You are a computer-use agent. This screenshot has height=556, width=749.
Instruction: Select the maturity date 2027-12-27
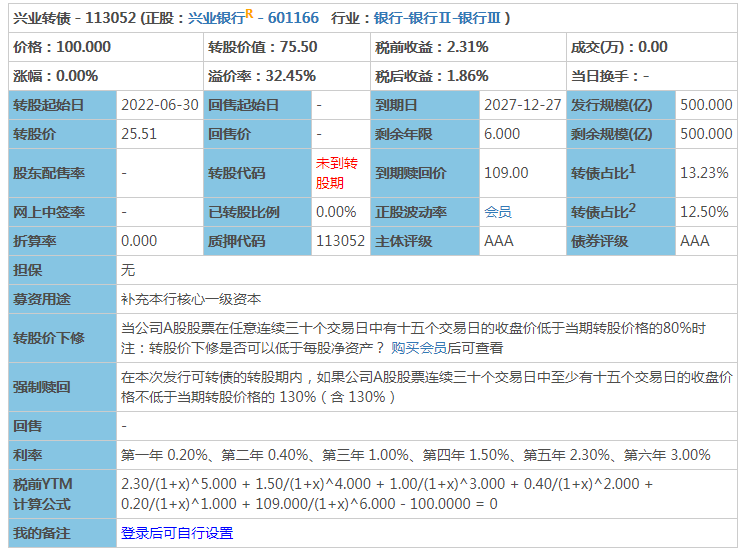point(523,105)
